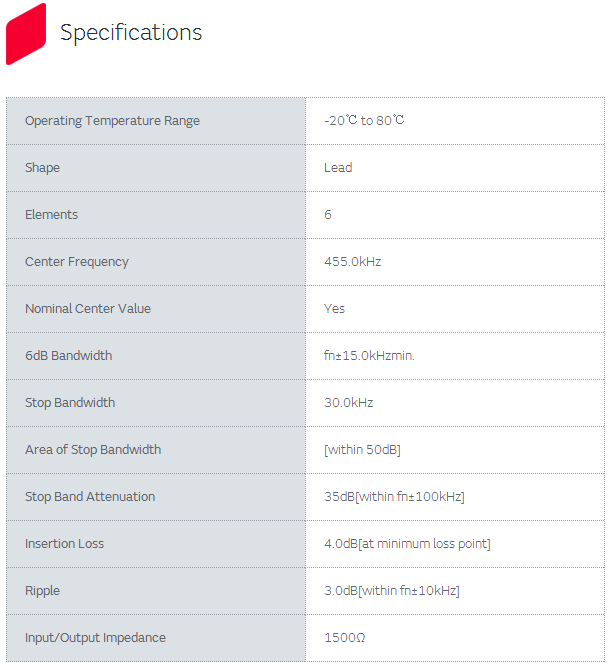Select the 455.0kHz value cell

pos(352,262)
